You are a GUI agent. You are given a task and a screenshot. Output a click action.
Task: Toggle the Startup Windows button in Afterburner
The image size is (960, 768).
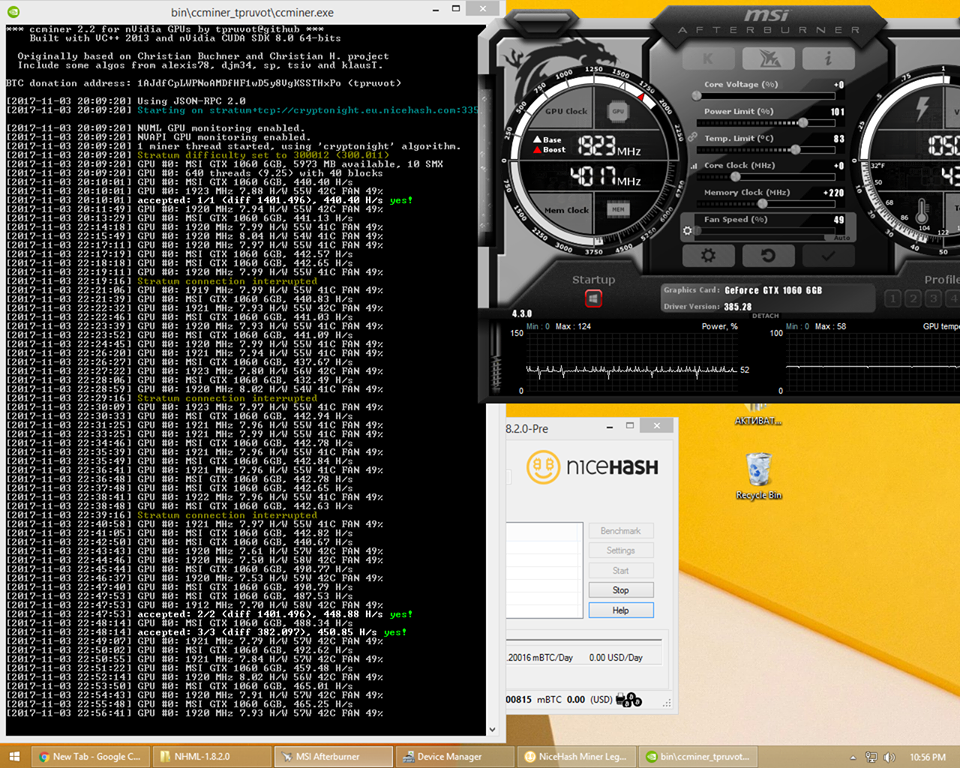click(x=593, y=298)
